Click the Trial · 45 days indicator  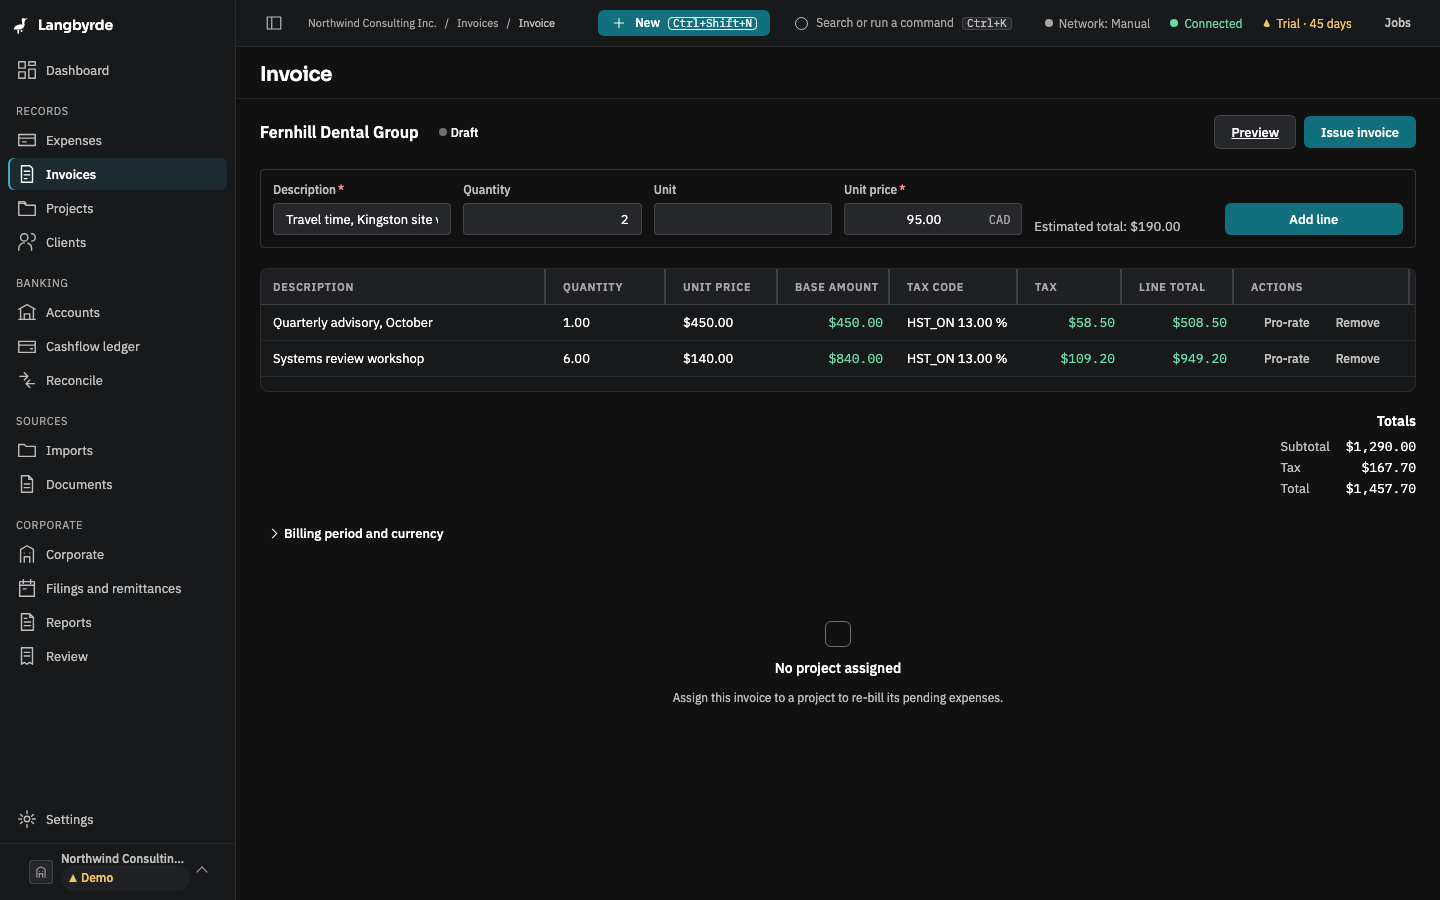pyautogui.click(x=1307, y=23)
